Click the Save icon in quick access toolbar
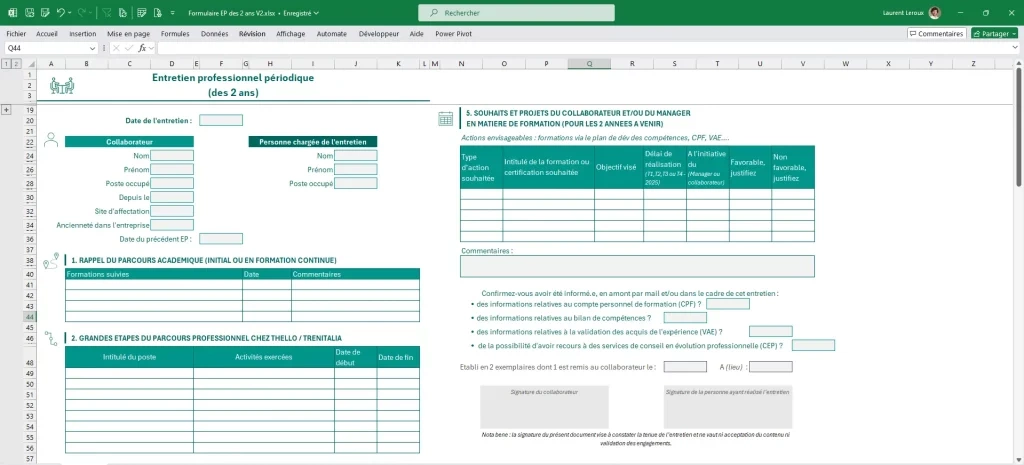Viewport: 1024px width, 465px height. point(29,12)
